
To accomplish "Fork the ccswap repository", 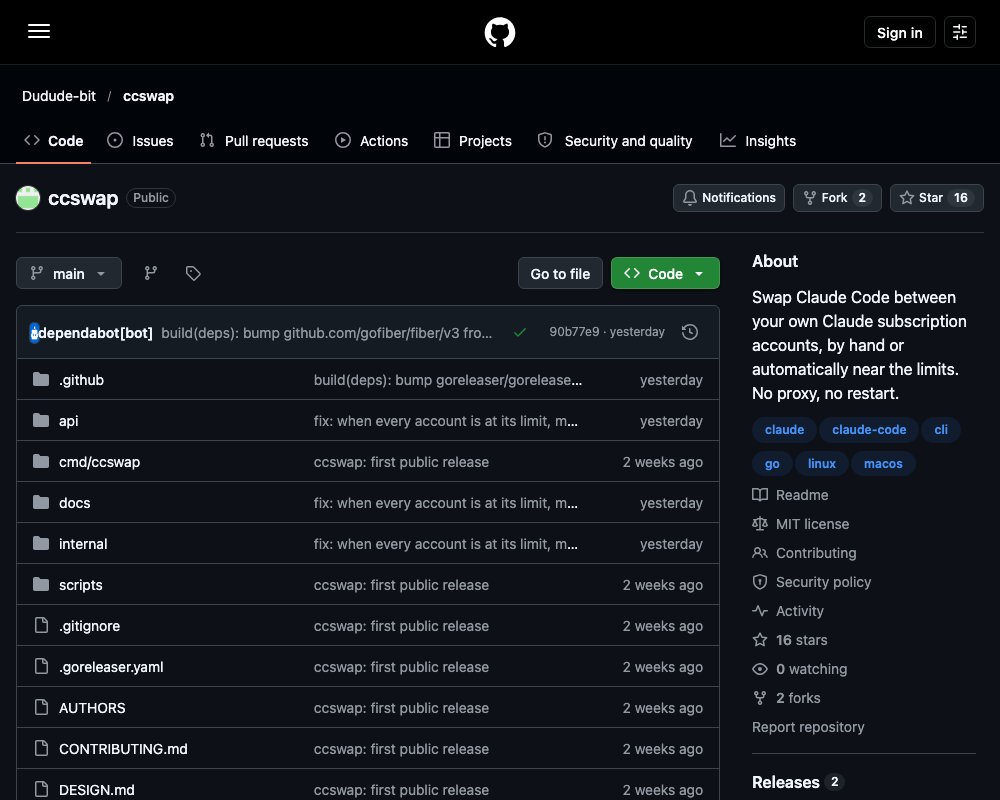I will point(837,198).
